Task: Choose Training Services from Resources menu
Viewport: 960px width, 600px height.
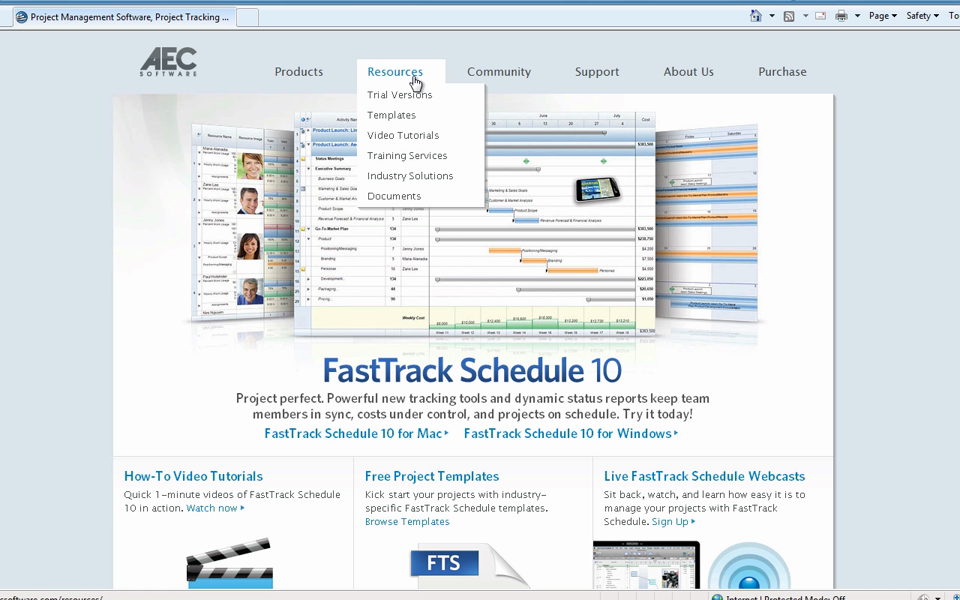Action: [x=407, y=156]
